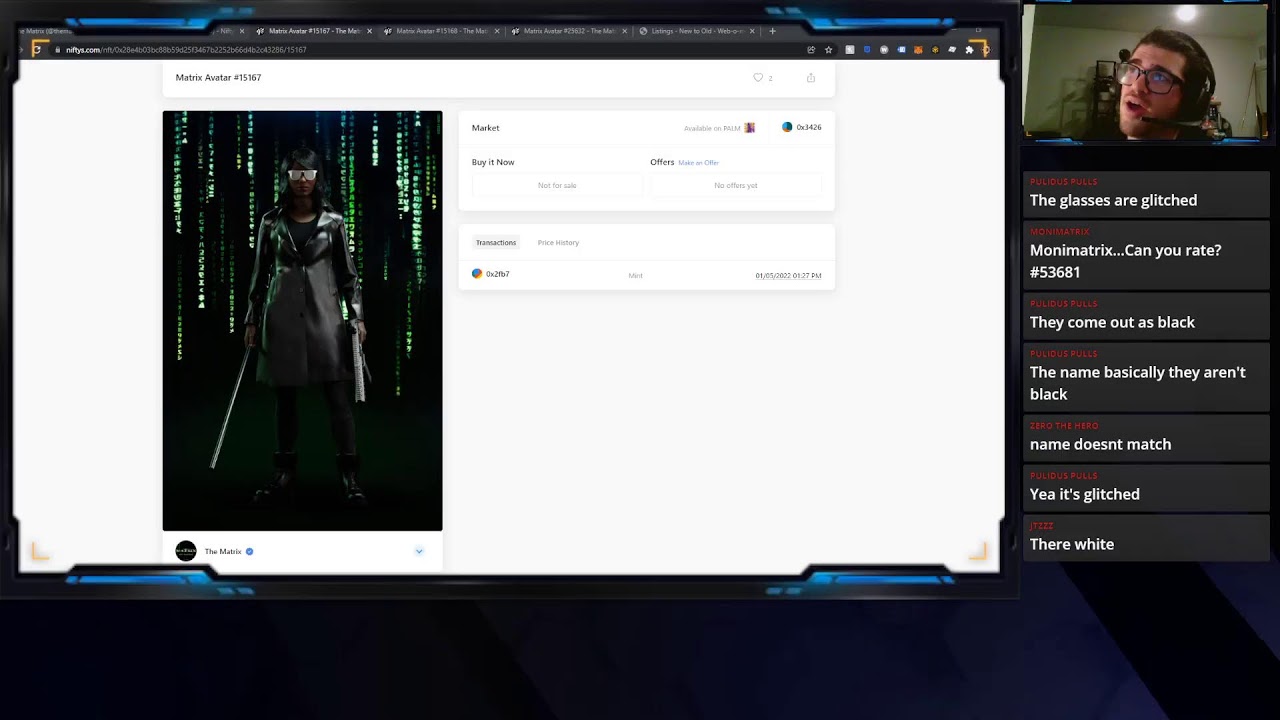
Task: Click the like count number 2
Action: (770, 78)
